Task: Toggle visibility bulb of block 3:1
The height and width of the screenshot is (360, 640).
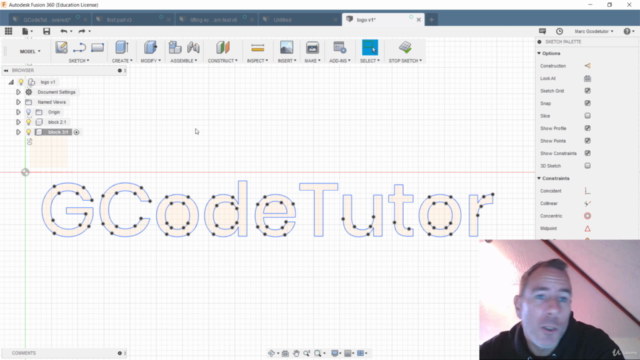Action: point(29,132)
